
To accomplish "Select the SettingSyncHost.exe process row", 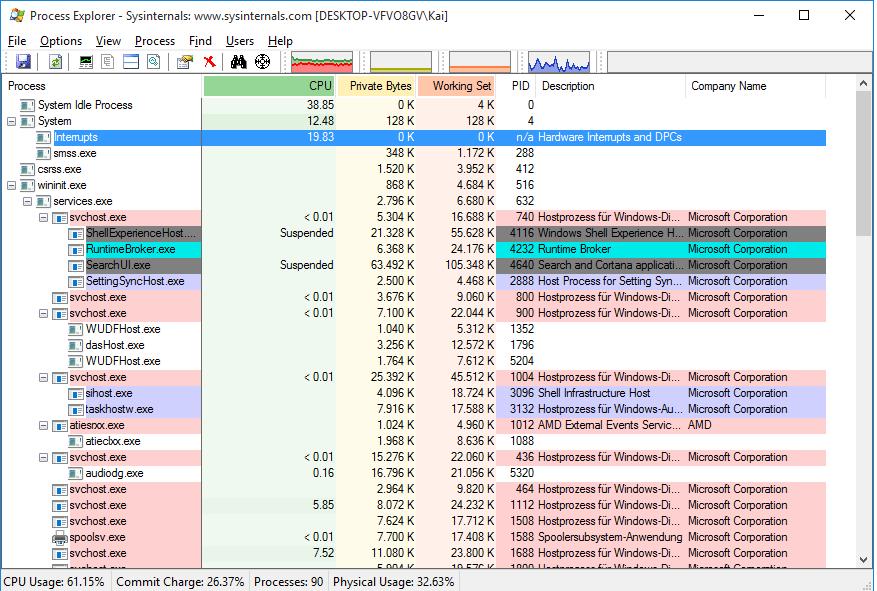I will tap(414, 282).
